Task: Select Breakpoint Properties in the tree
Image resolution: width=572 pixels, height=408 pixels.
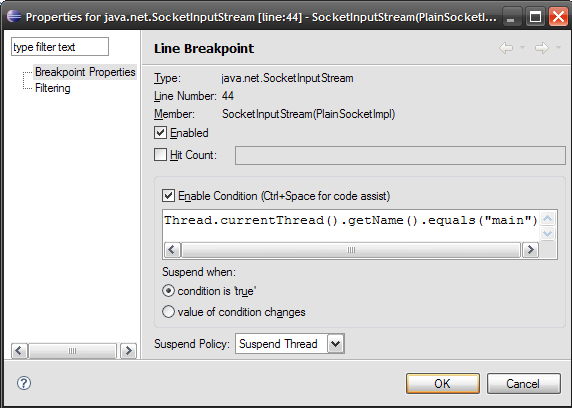Action: point(85,72)
